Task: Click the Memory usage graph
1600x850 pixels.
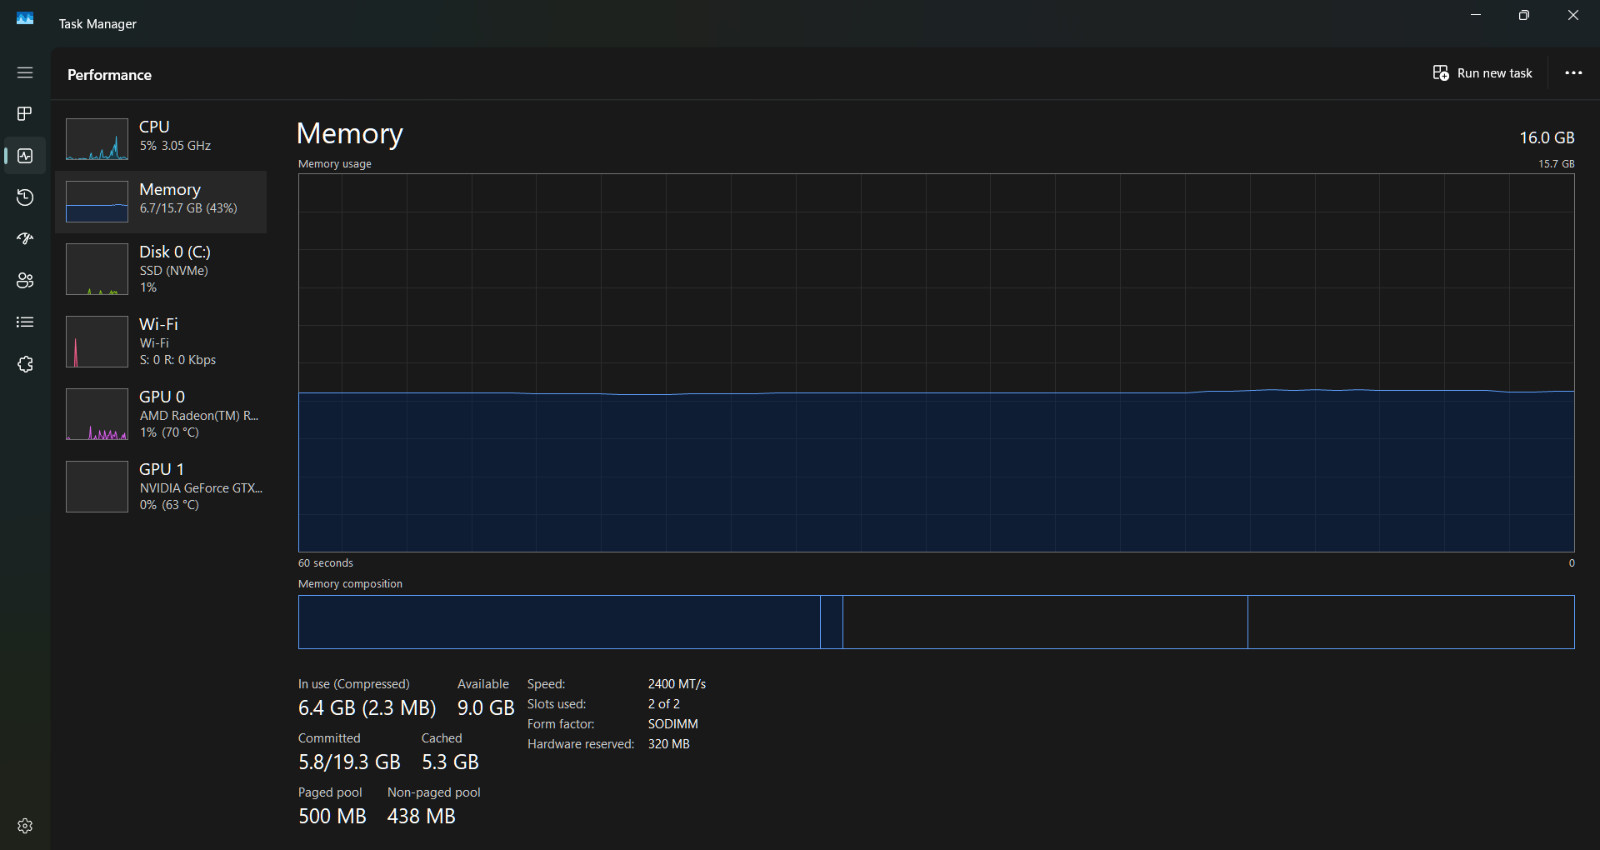Action: tap(936, 363)
